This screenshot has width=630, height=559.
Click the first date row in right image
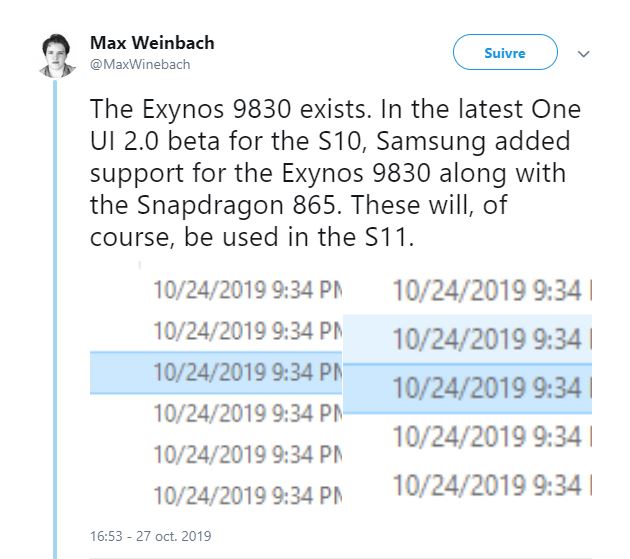[487, 291]
